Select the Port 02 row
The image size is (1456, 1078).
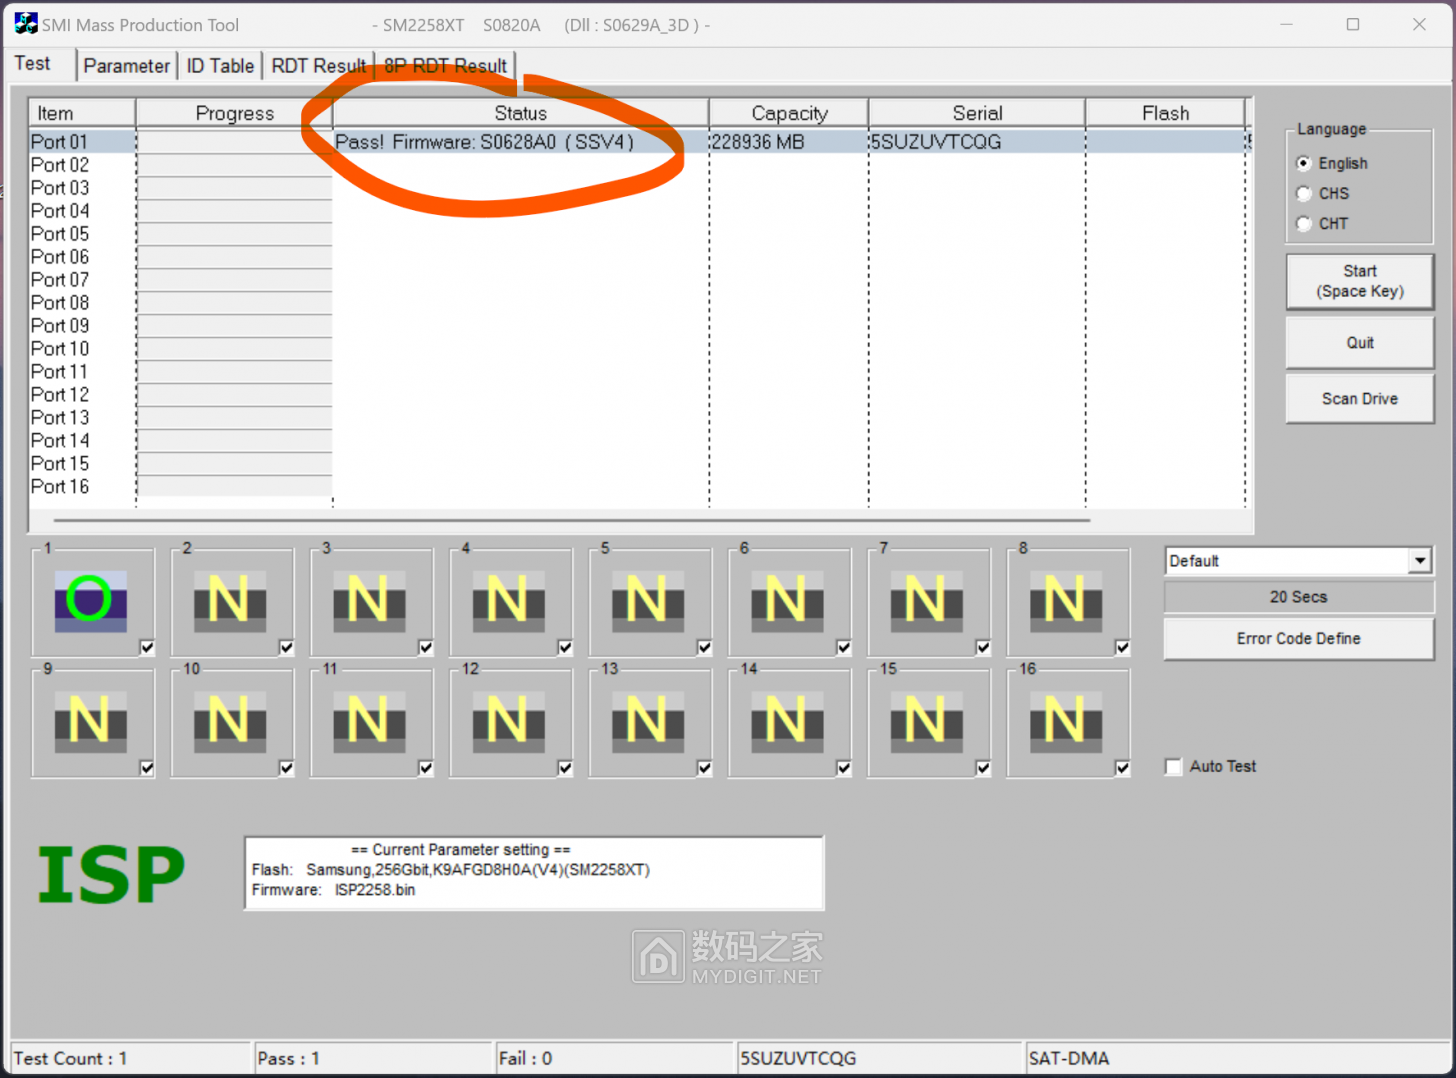(640, 165)
